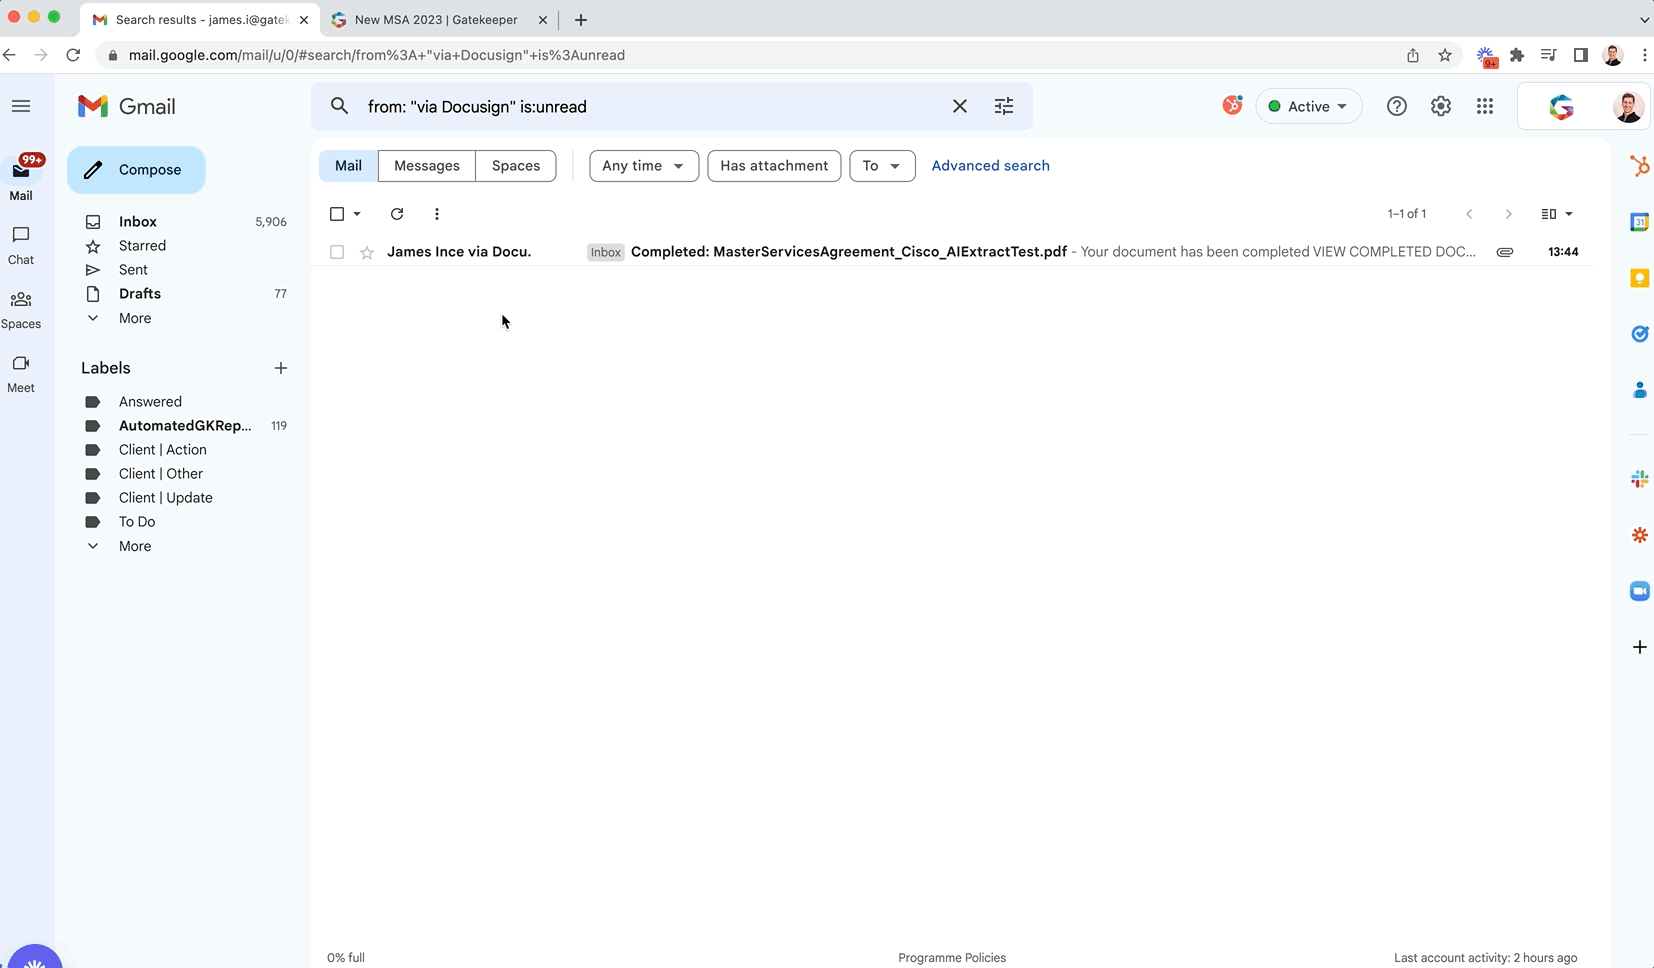Click the search magnifier icon
Viewport: 1654px width, 968px height.
[340, 106]
